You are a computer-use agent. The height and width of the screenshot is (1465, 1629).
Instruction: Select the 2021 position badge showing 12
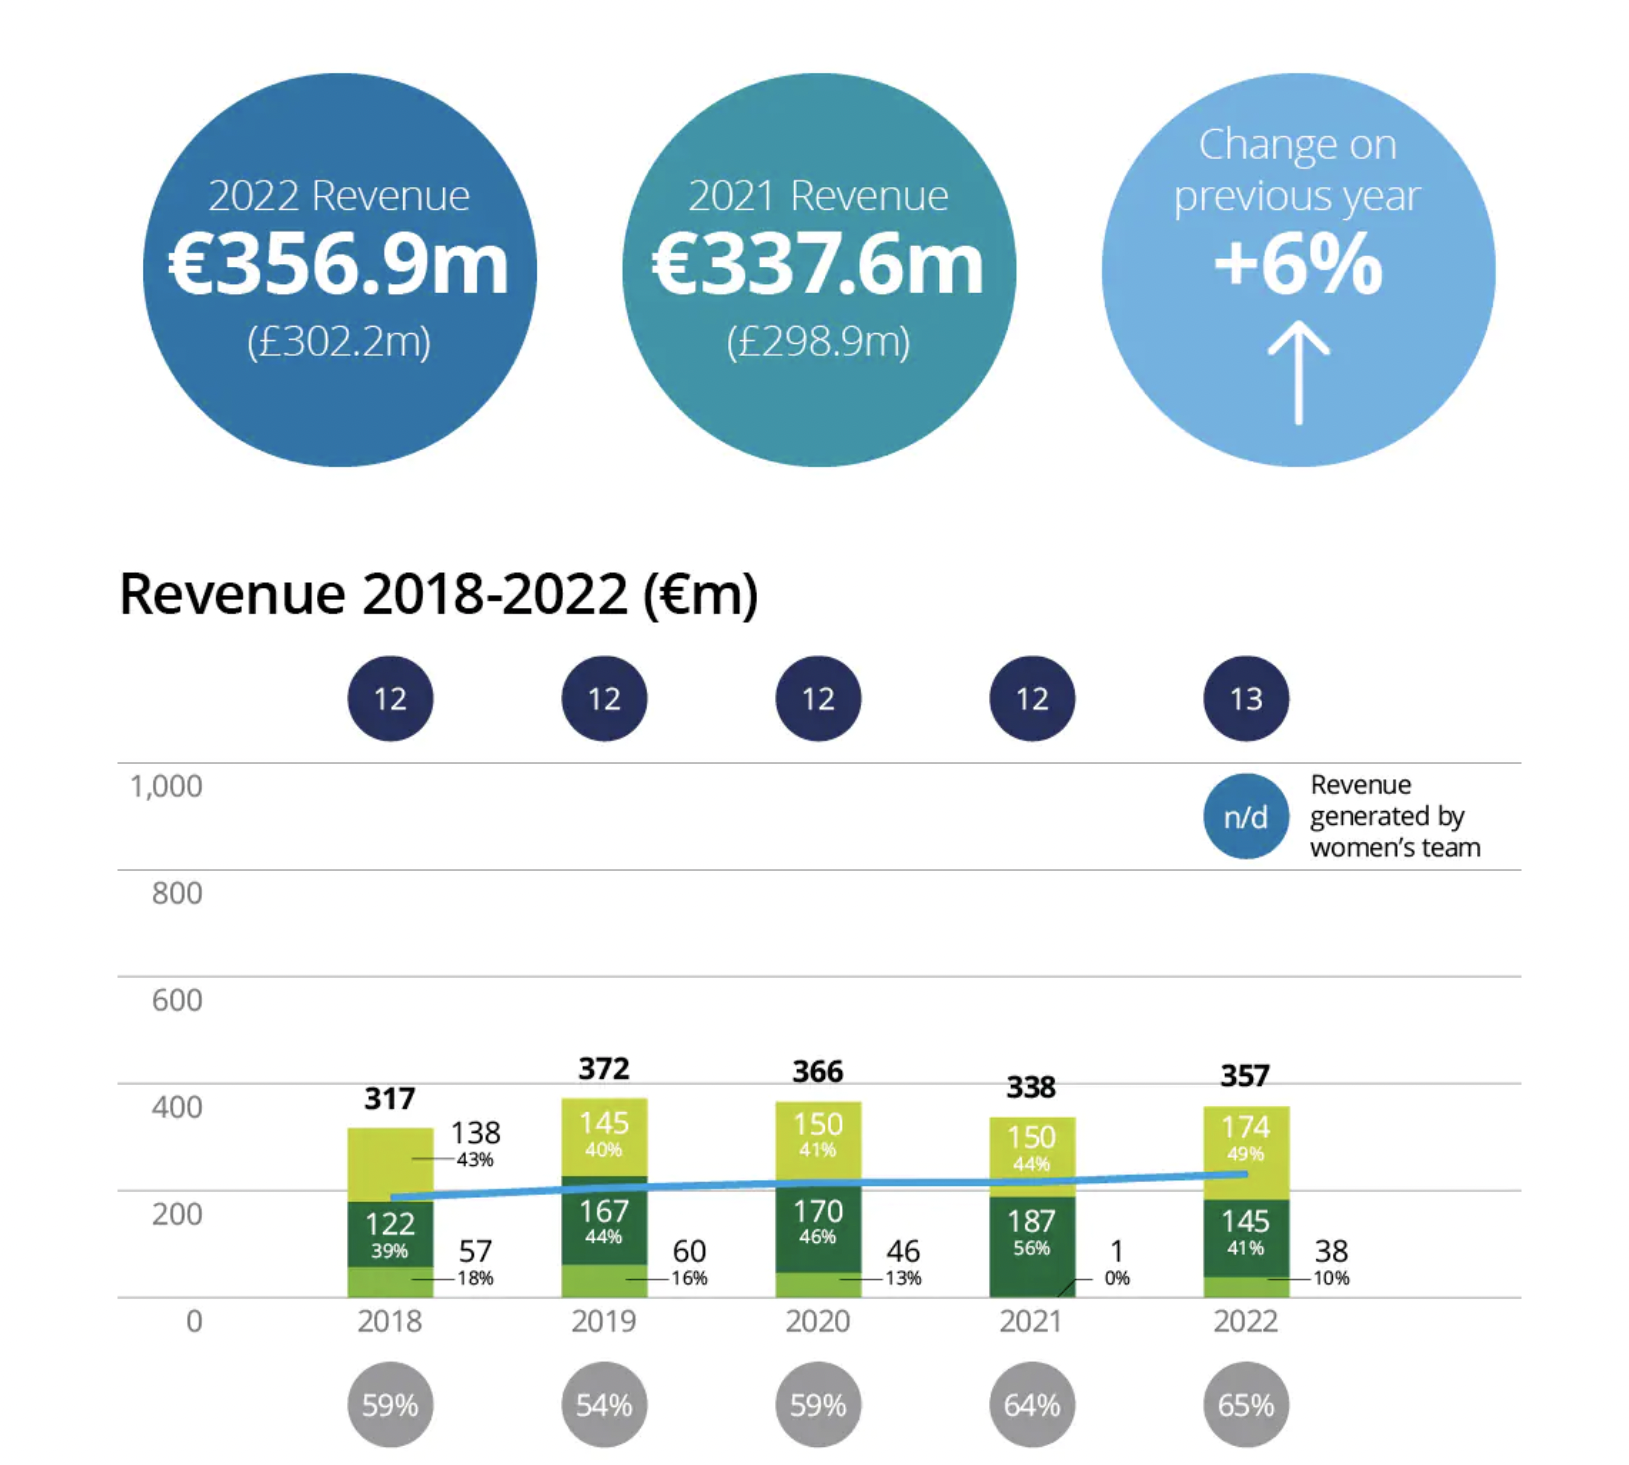(x=1032, y=698)
